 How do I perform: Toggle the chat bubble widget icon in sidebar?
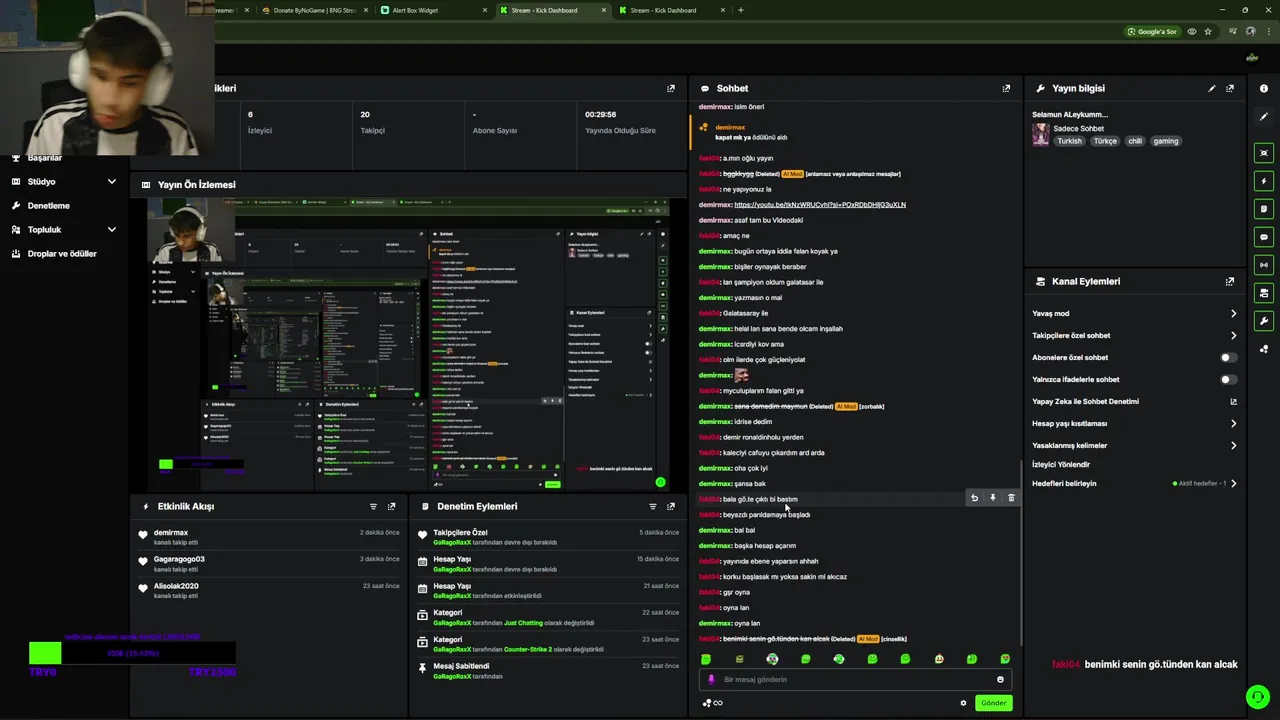pyautogui.click(x=1264, y=237)
